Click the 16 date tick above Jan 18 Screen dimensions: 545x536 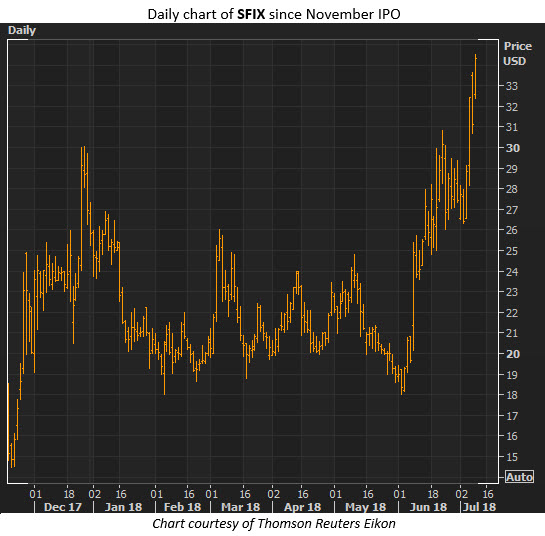coord(121,494)
